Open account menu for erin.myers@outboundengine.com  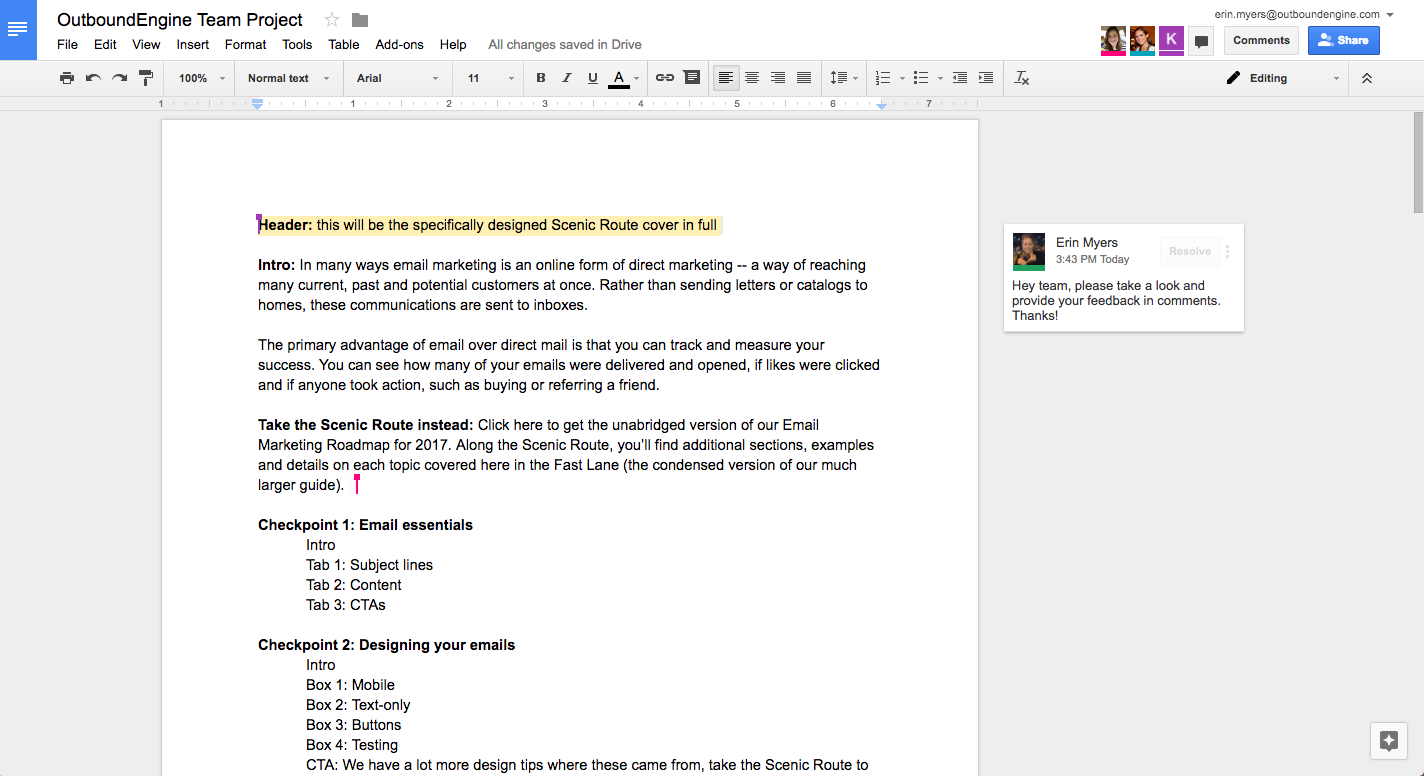(x=1304, y=14)
